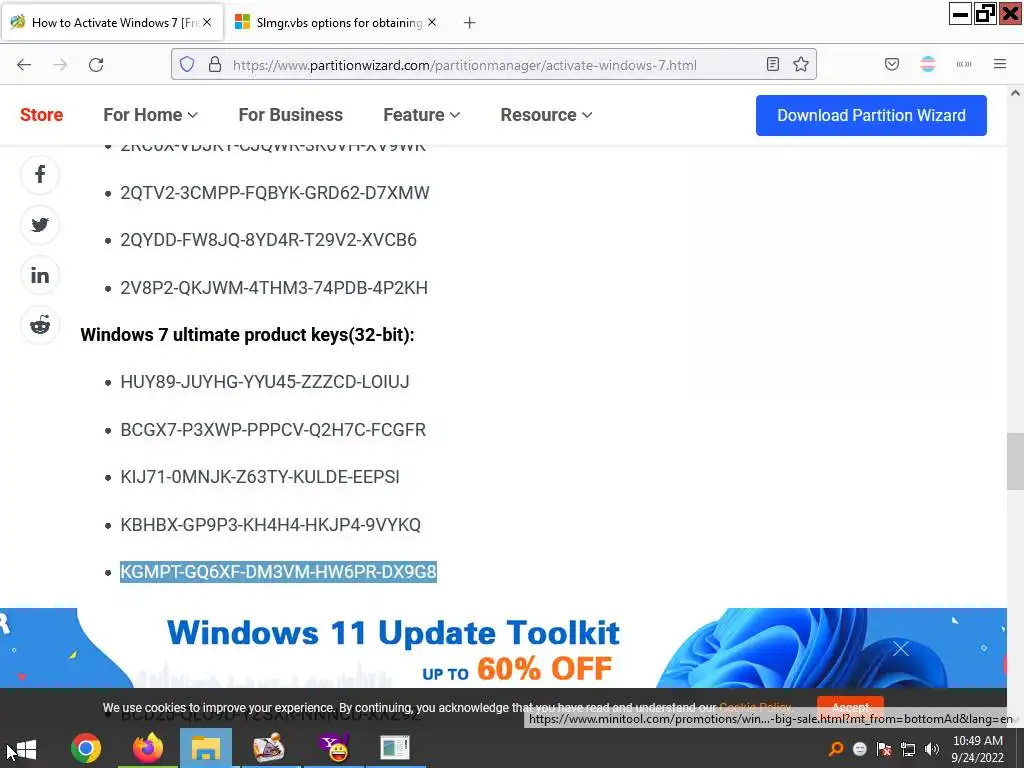The height and width of the screenshot is (768, 1024).
Task: Click the key KBHBX-GP9P3-KH4H4-HKJP4-9VYKQ
Action: pos(270,525)
